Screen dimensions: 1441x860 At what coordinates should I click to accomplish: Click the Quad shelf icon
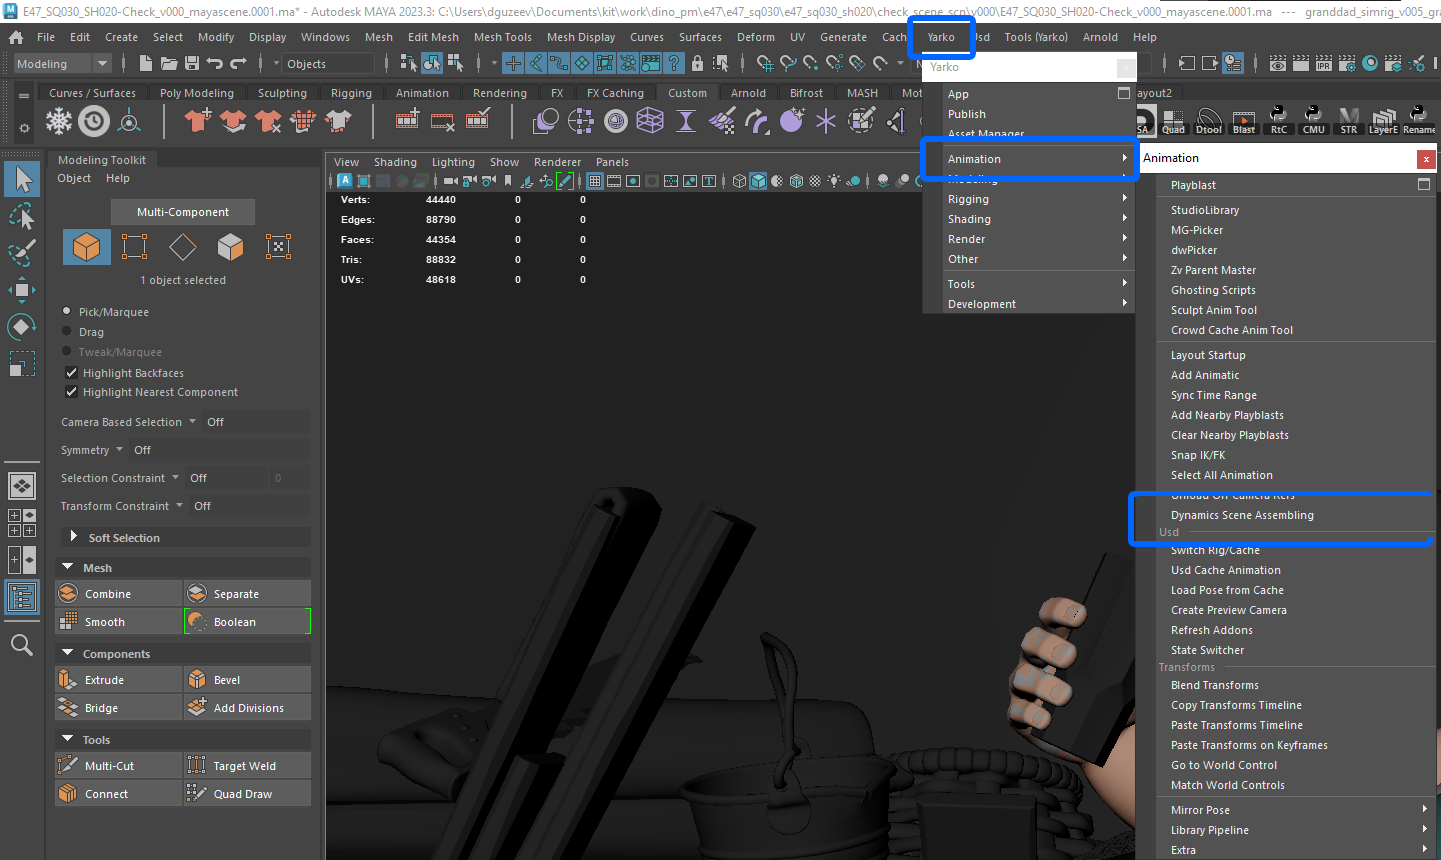1173,122
